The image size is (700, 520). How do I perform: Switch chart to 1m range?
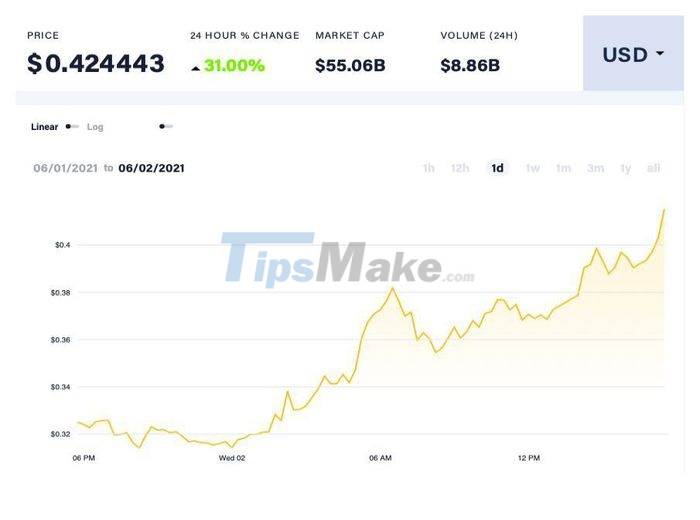(564, 168)
